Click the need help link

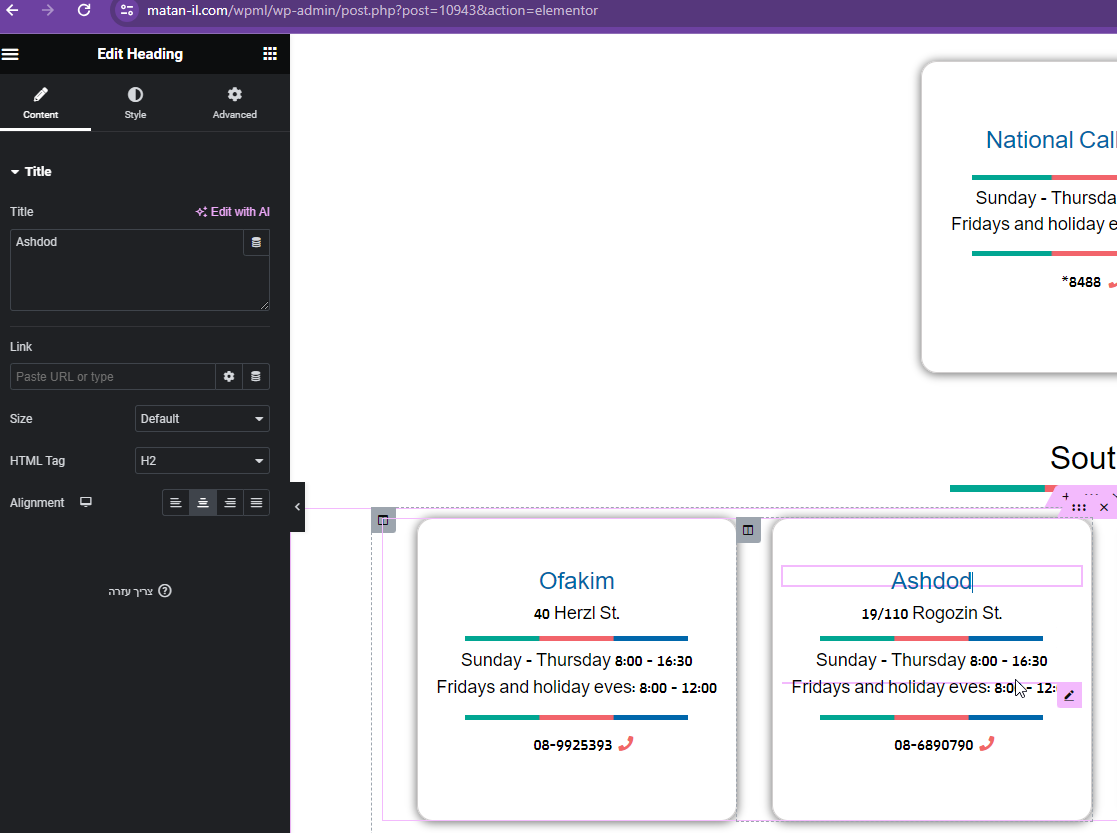coord(140,591)
